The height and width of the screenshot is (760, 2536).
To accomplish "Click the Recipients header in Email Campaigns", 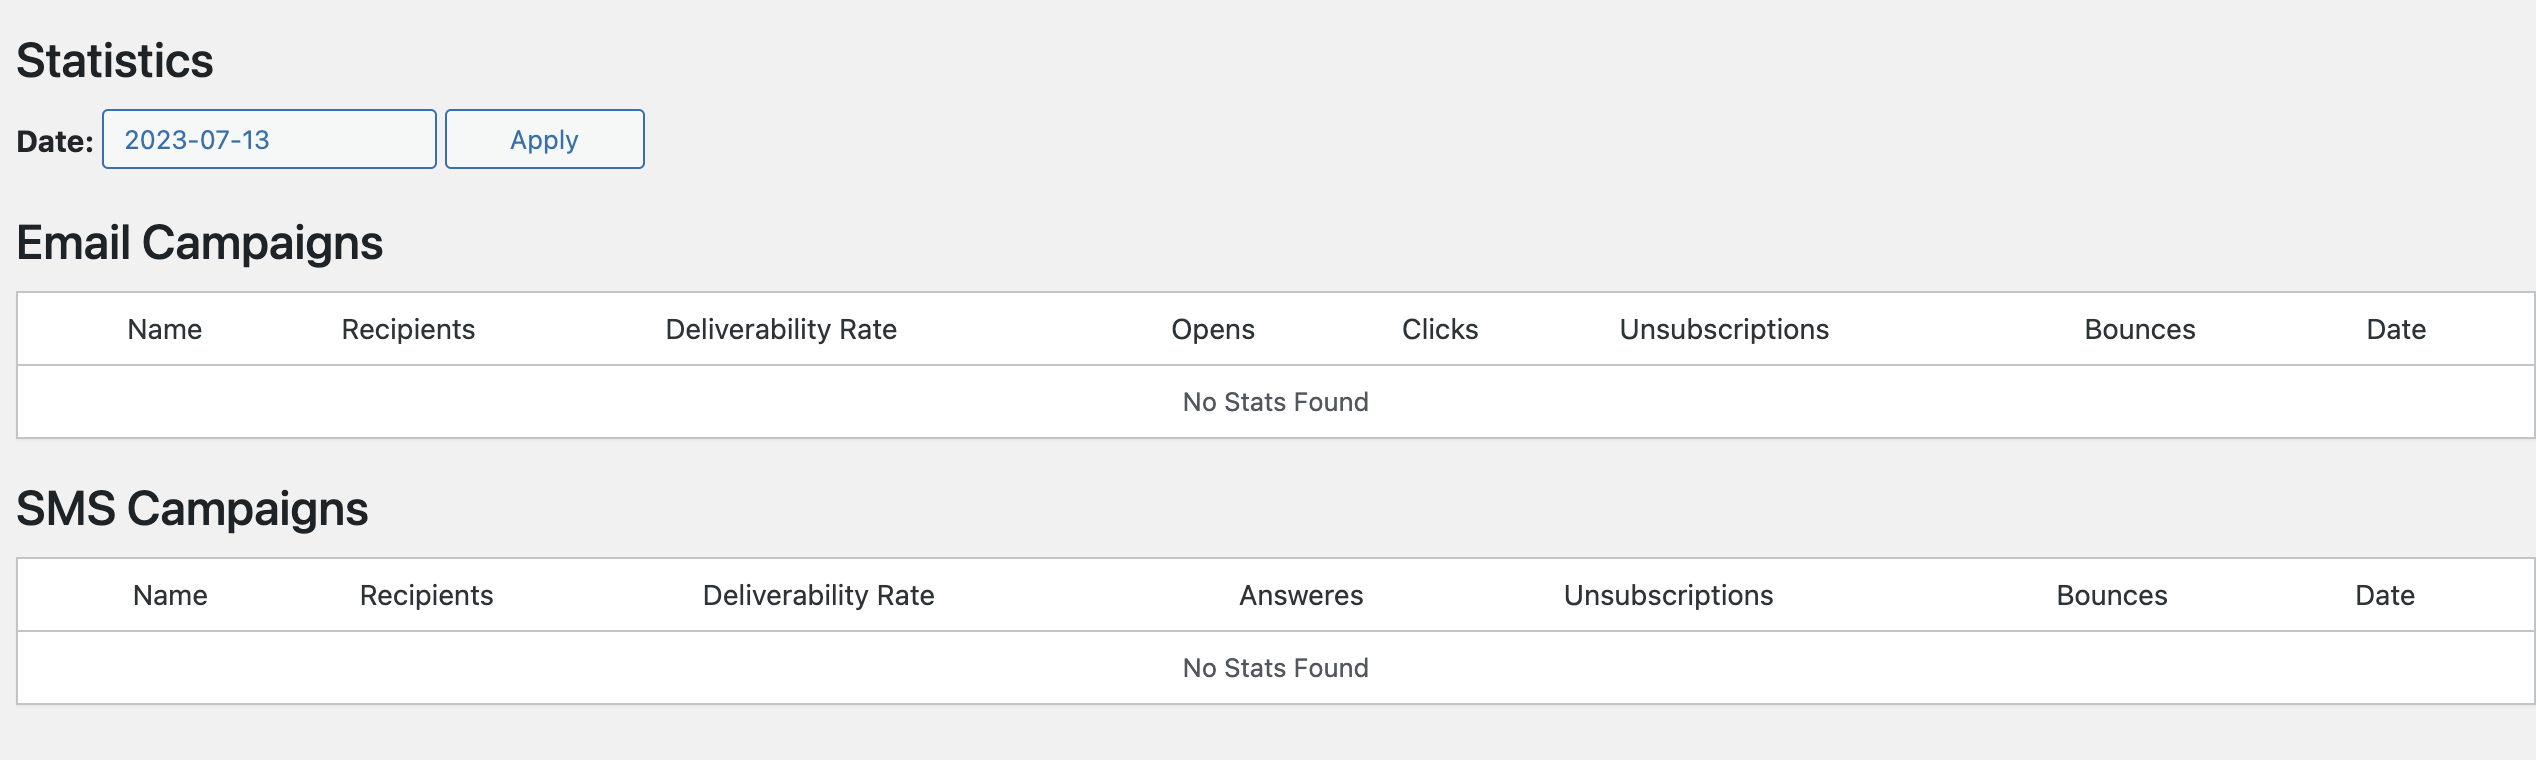I will tap(407, 328).
